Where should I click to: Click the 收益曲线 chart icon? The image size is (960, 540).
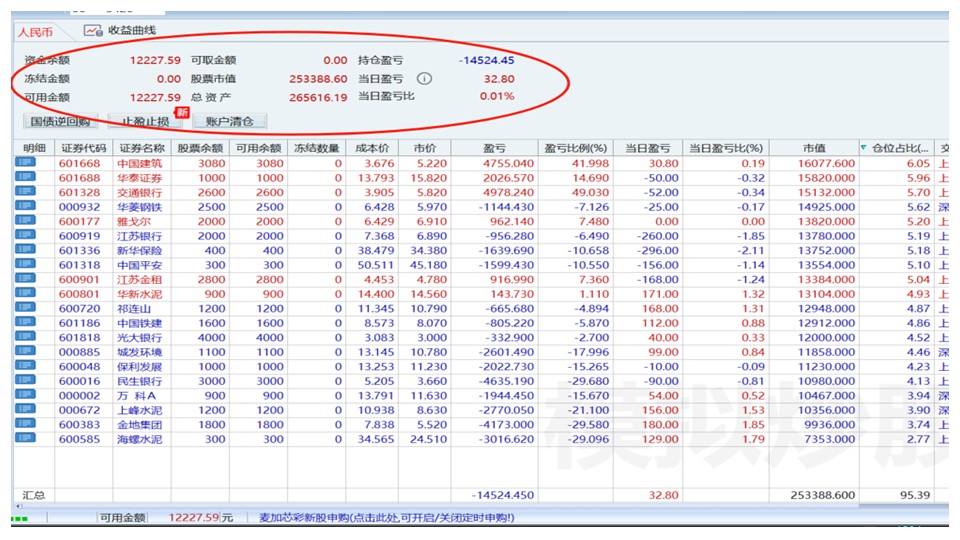[93, 30]
